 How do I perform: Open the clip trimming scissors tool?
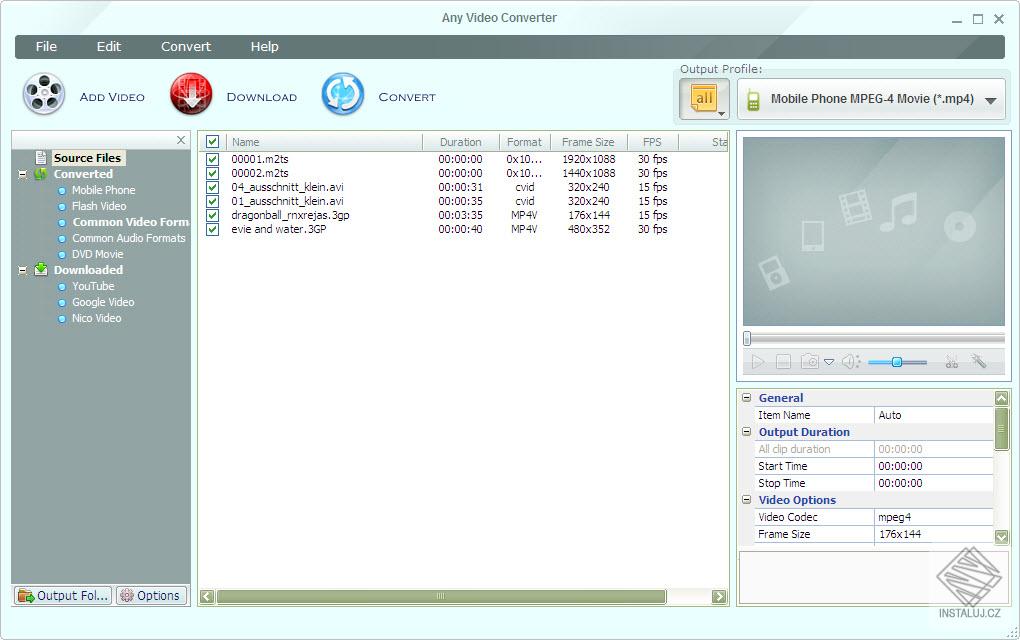(x=952, y=361)
